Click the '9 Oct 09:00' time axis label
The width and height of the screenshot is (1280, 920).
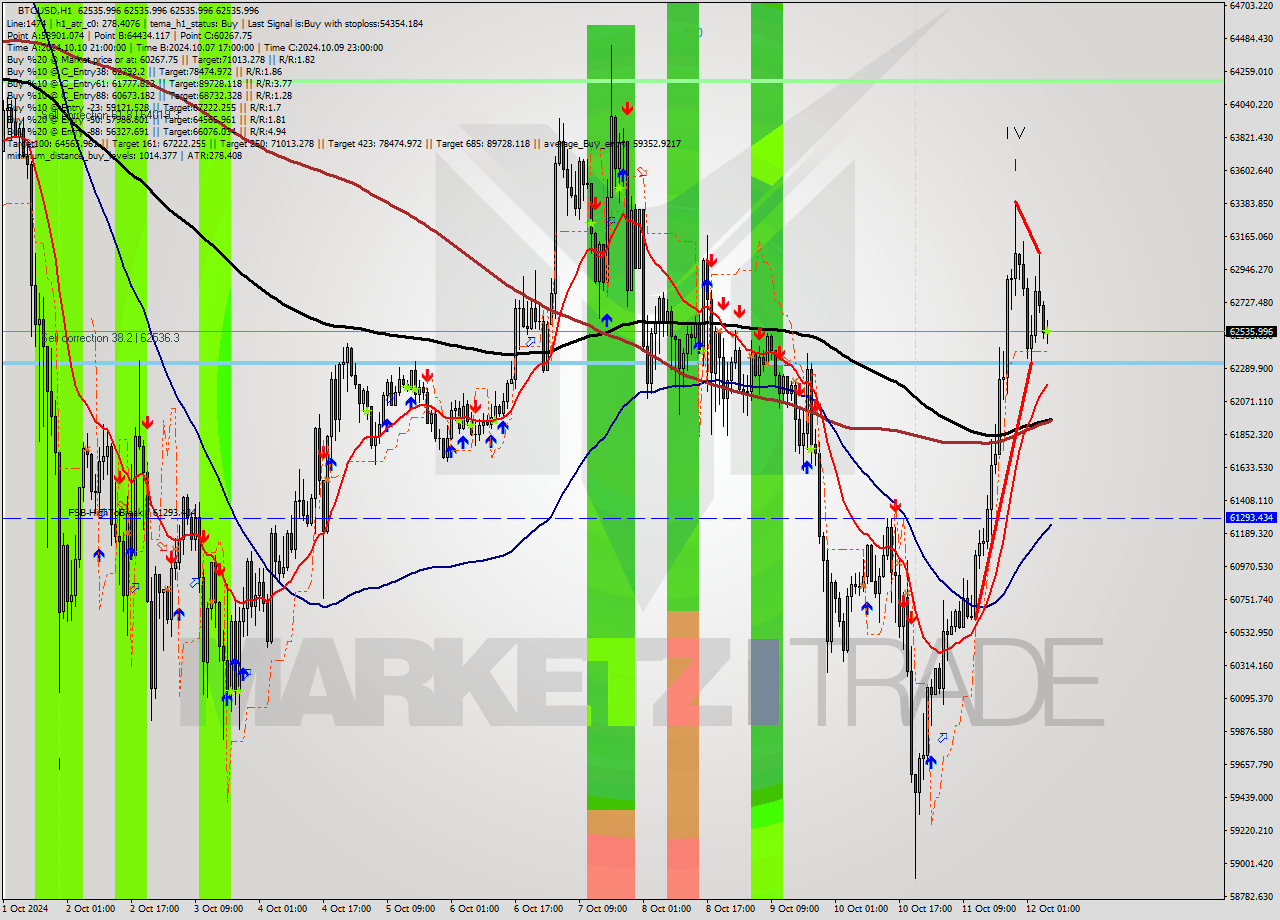794,909
